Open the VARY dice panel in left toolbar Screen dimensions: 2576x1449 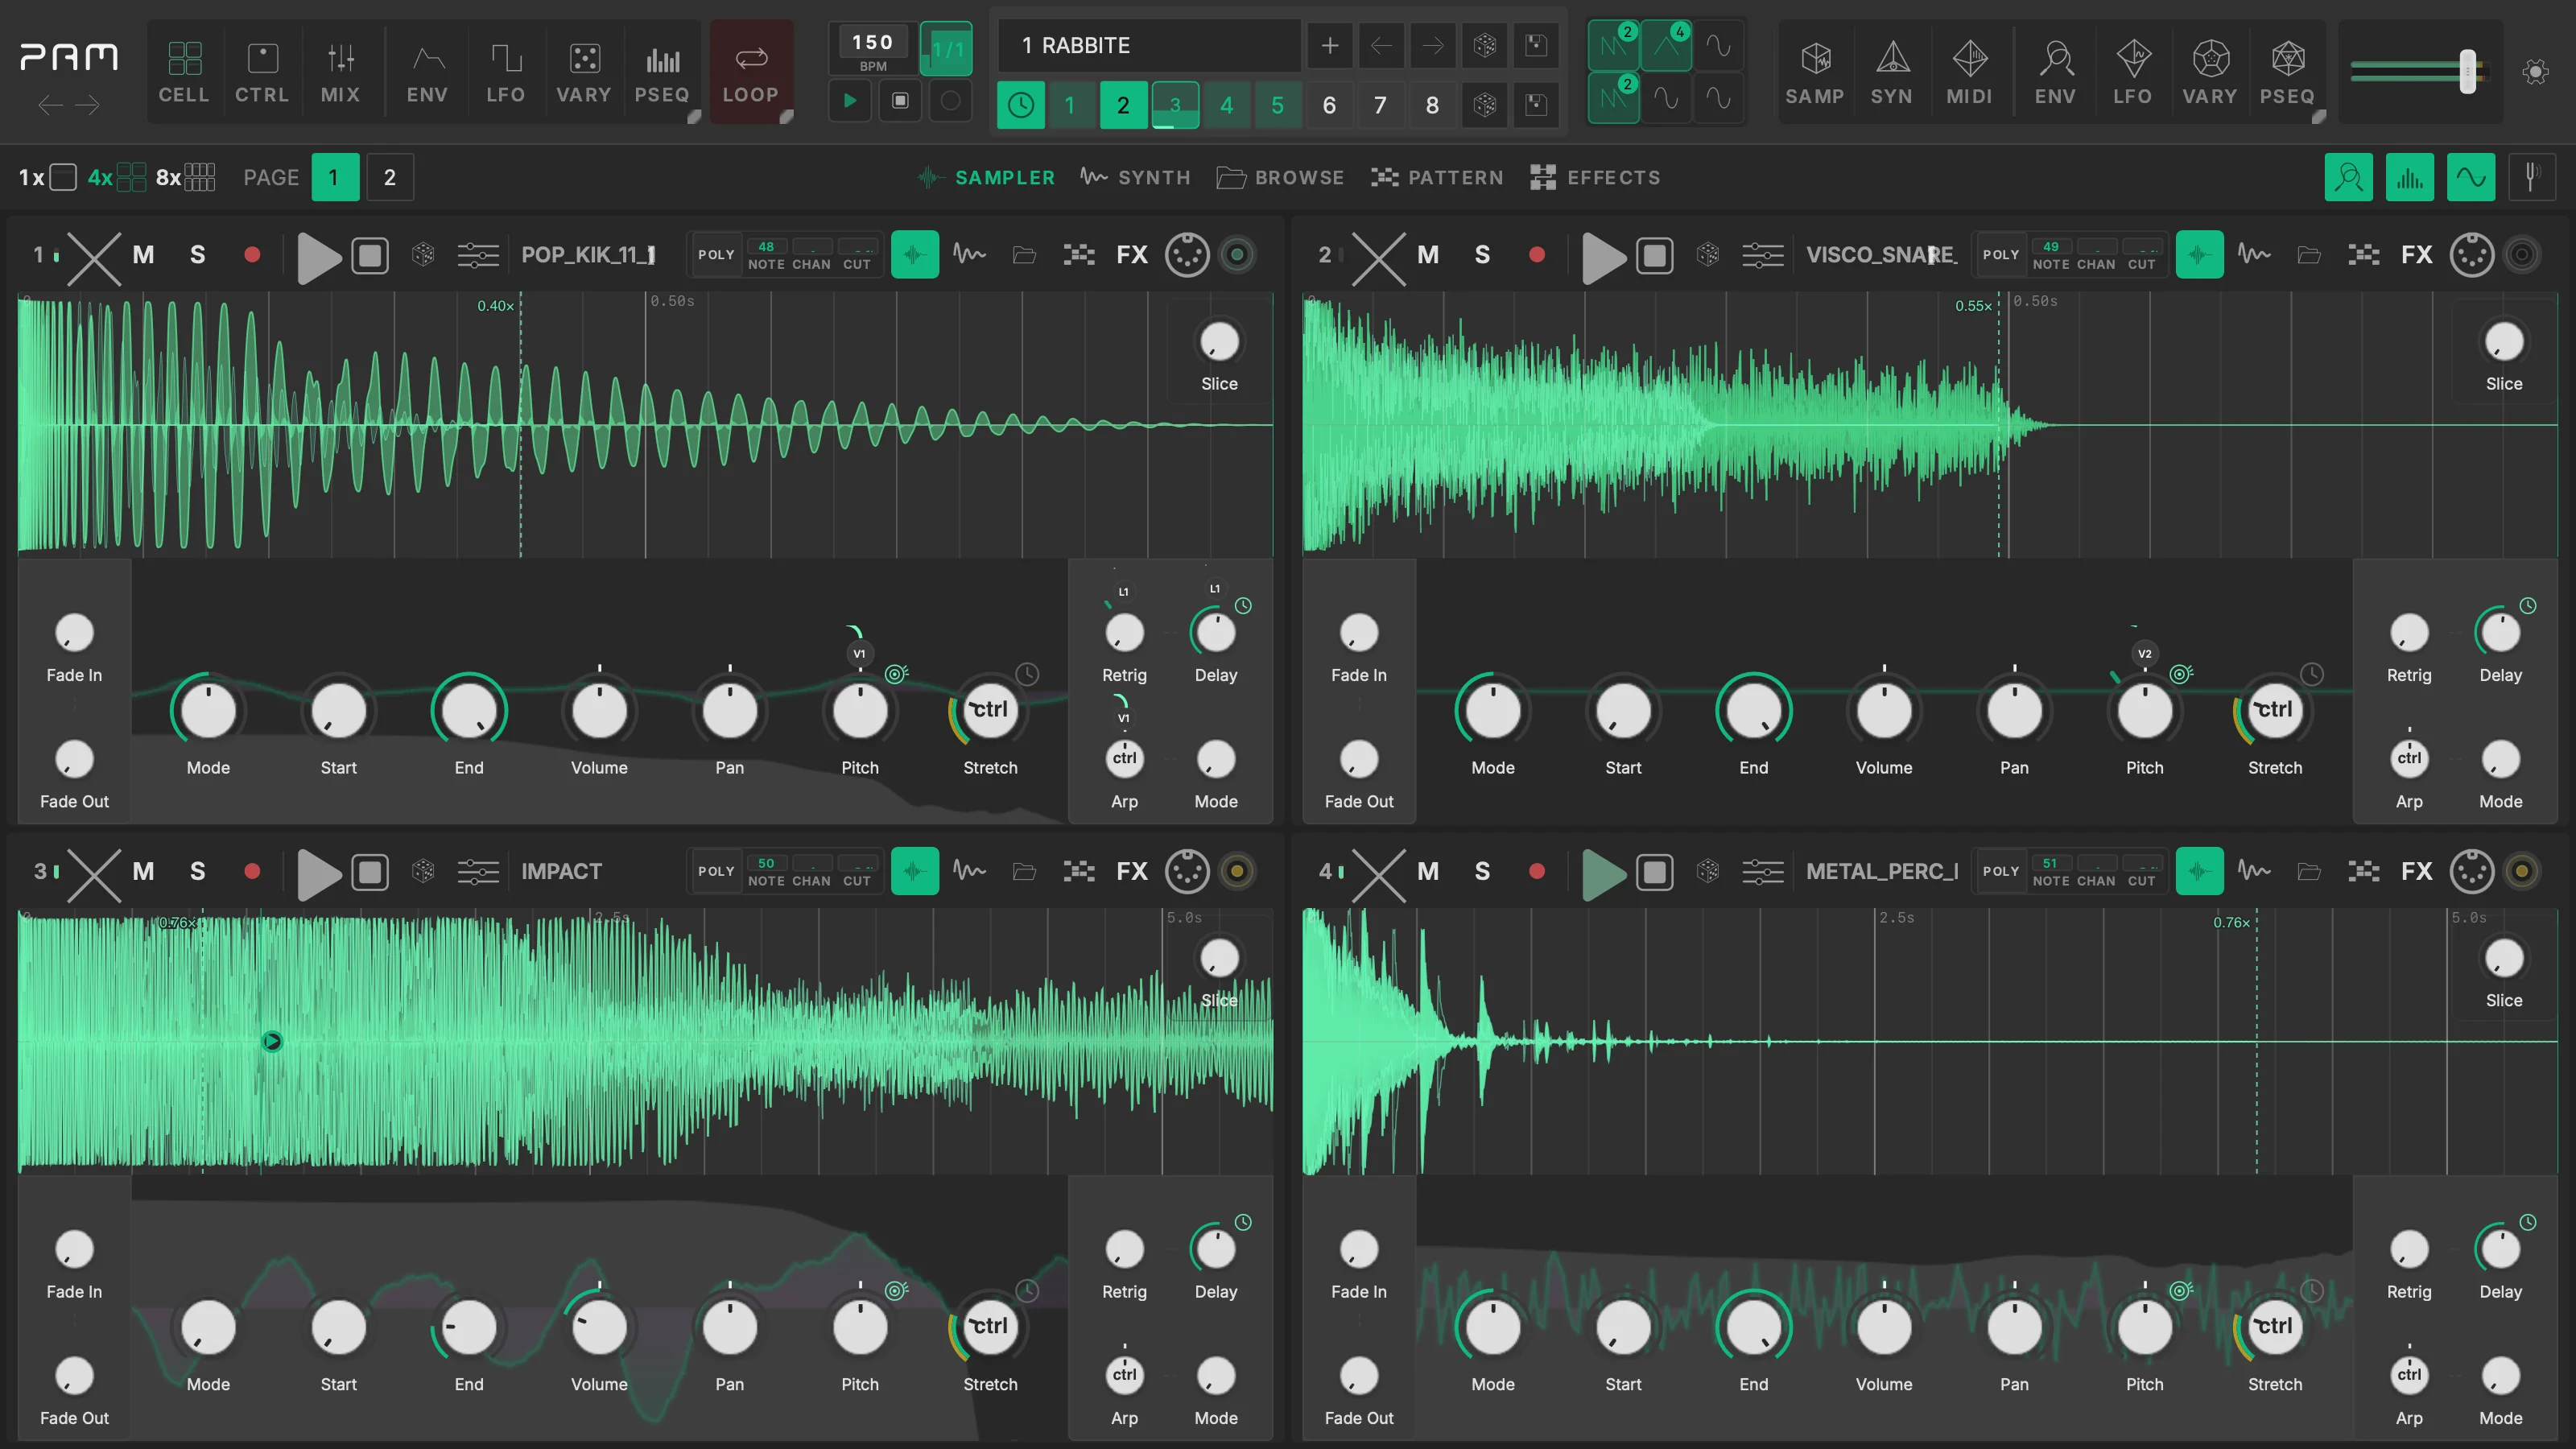pyautogui.click(x=584, y=71)
